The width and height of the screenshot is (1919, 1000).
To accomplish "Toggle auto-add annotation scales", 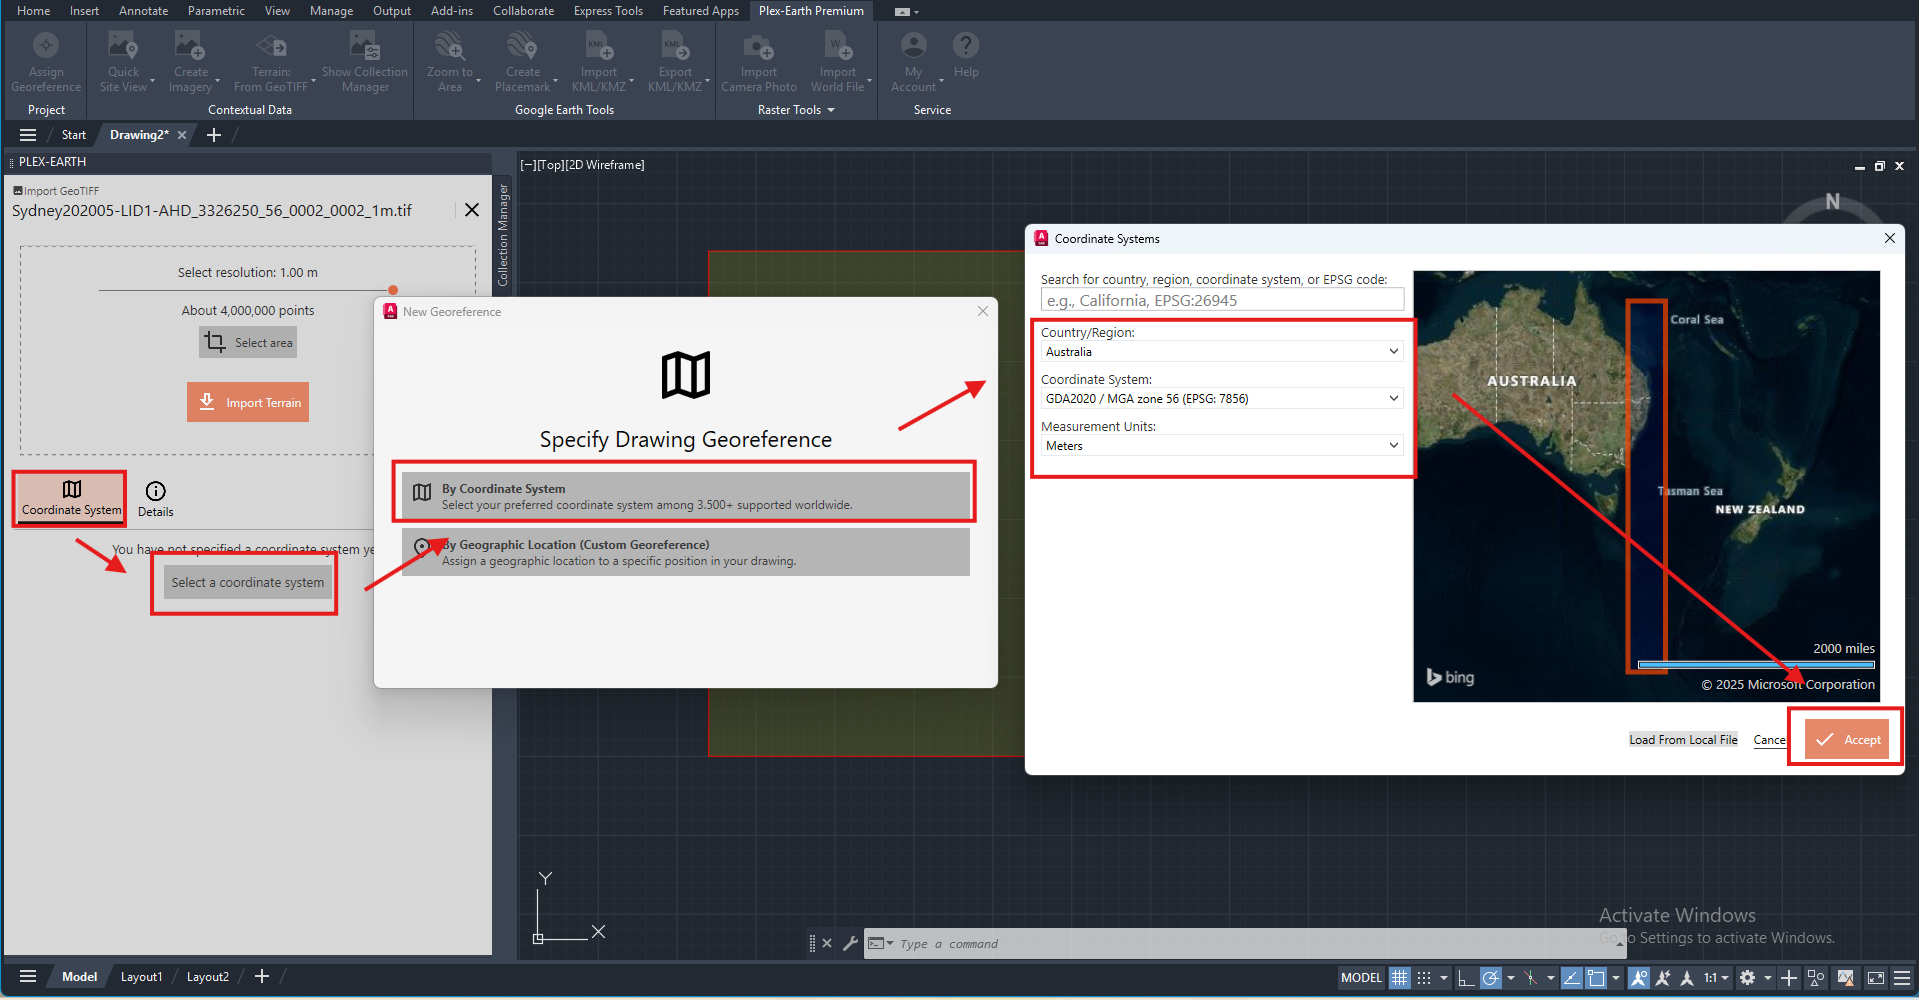I will point(1663,978).
